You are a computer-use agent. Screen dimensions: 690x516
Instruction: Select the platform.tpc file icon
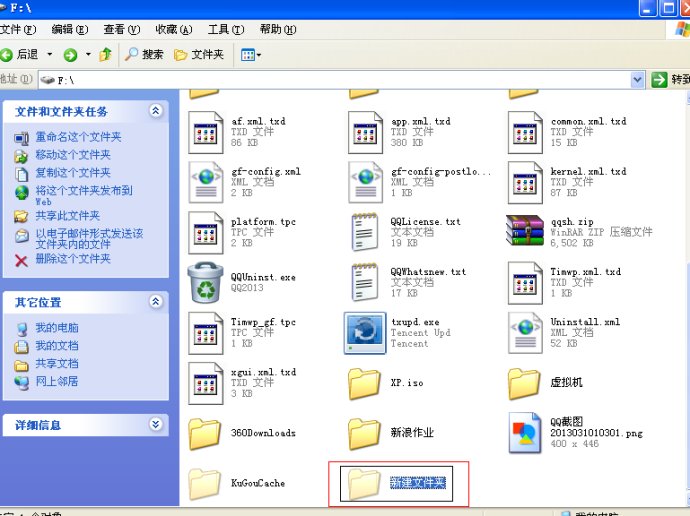[x=206, y=233]
